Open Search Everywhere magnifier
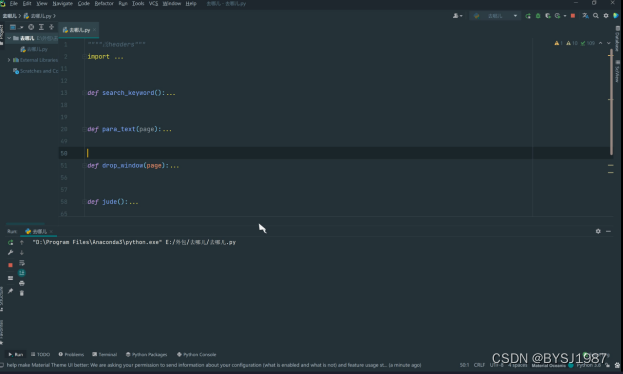Screen dimensions: 623x374 (x=596, y=16)
